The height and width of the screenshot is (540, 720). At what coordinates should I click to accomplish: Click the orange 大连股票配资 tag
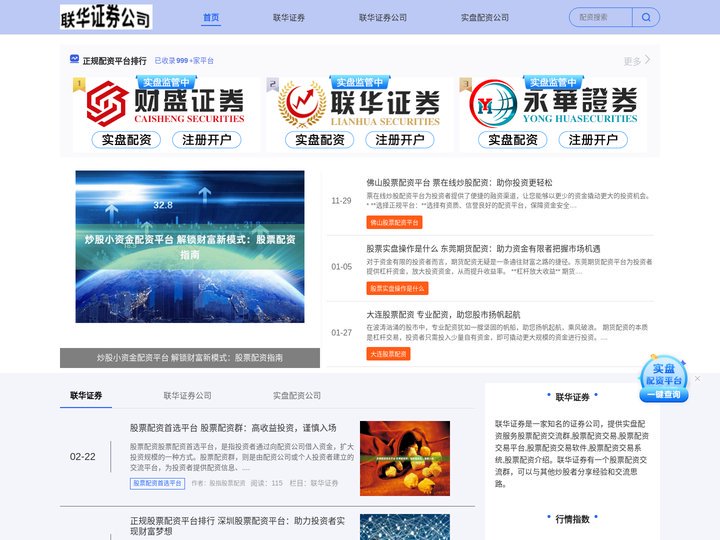click(388, 354)
